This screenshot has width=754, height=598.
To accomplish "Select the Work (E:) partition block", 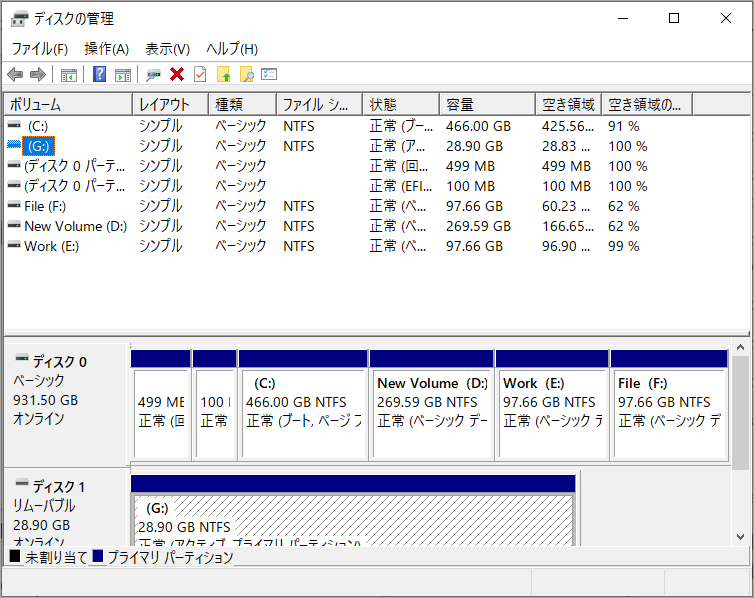I will tap(552, 405).
